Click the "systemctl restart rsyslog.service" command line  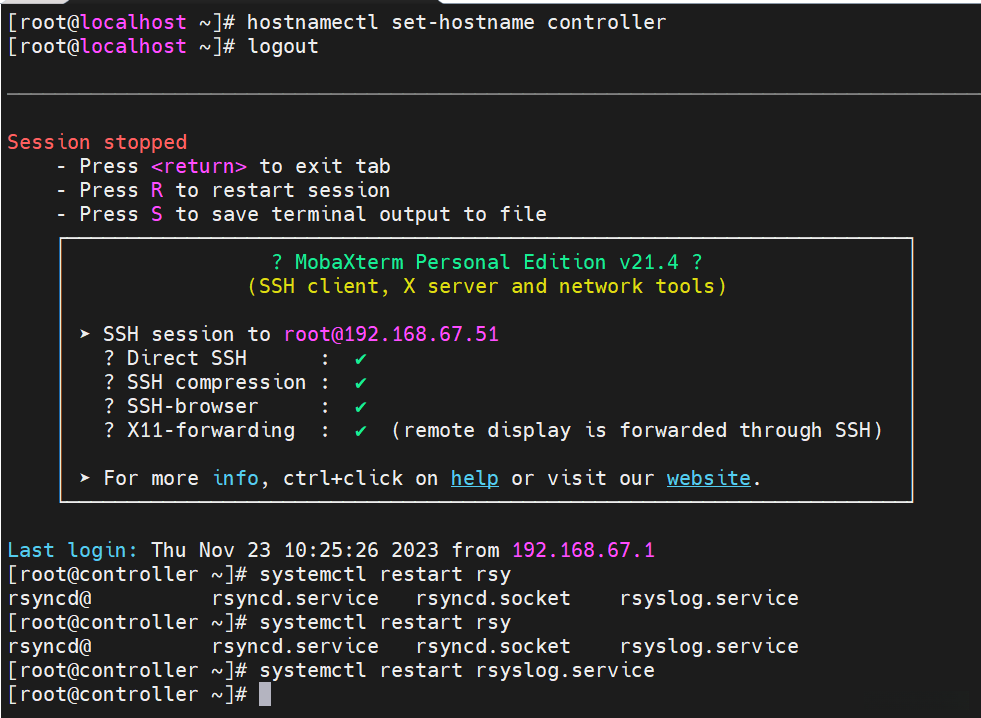pyautogui.click(x=456, y=670)
